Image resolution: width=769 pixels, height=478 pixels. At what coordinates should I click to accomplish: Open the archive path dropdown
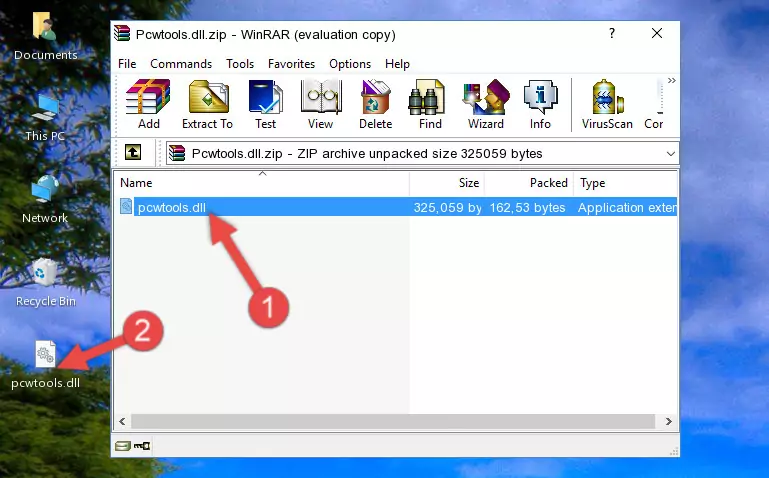670,153
